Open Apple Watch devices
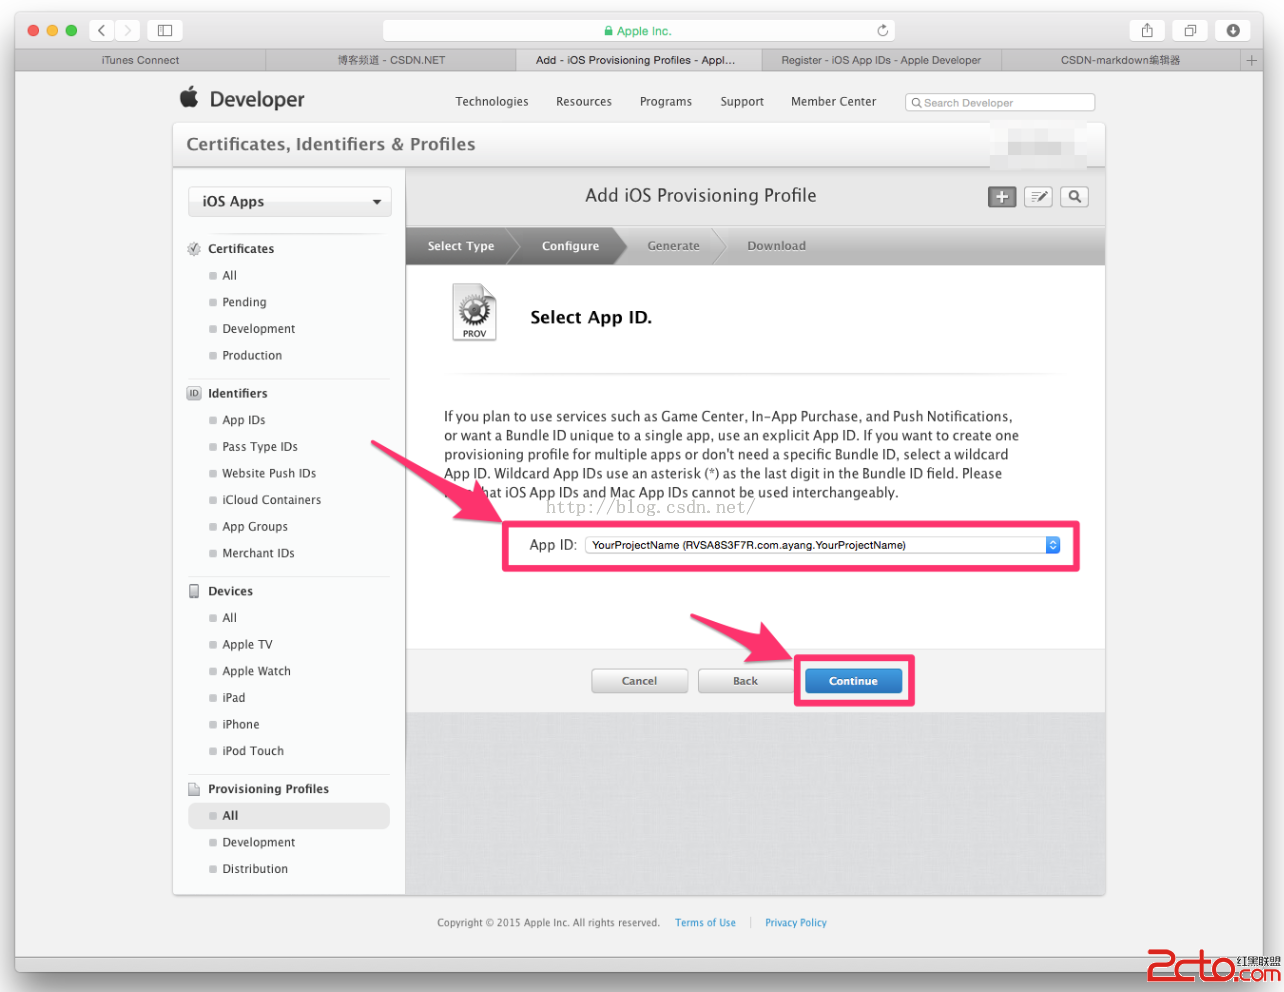The width and height of the screenshot is (1284, 992). click(x=256, y=671)
